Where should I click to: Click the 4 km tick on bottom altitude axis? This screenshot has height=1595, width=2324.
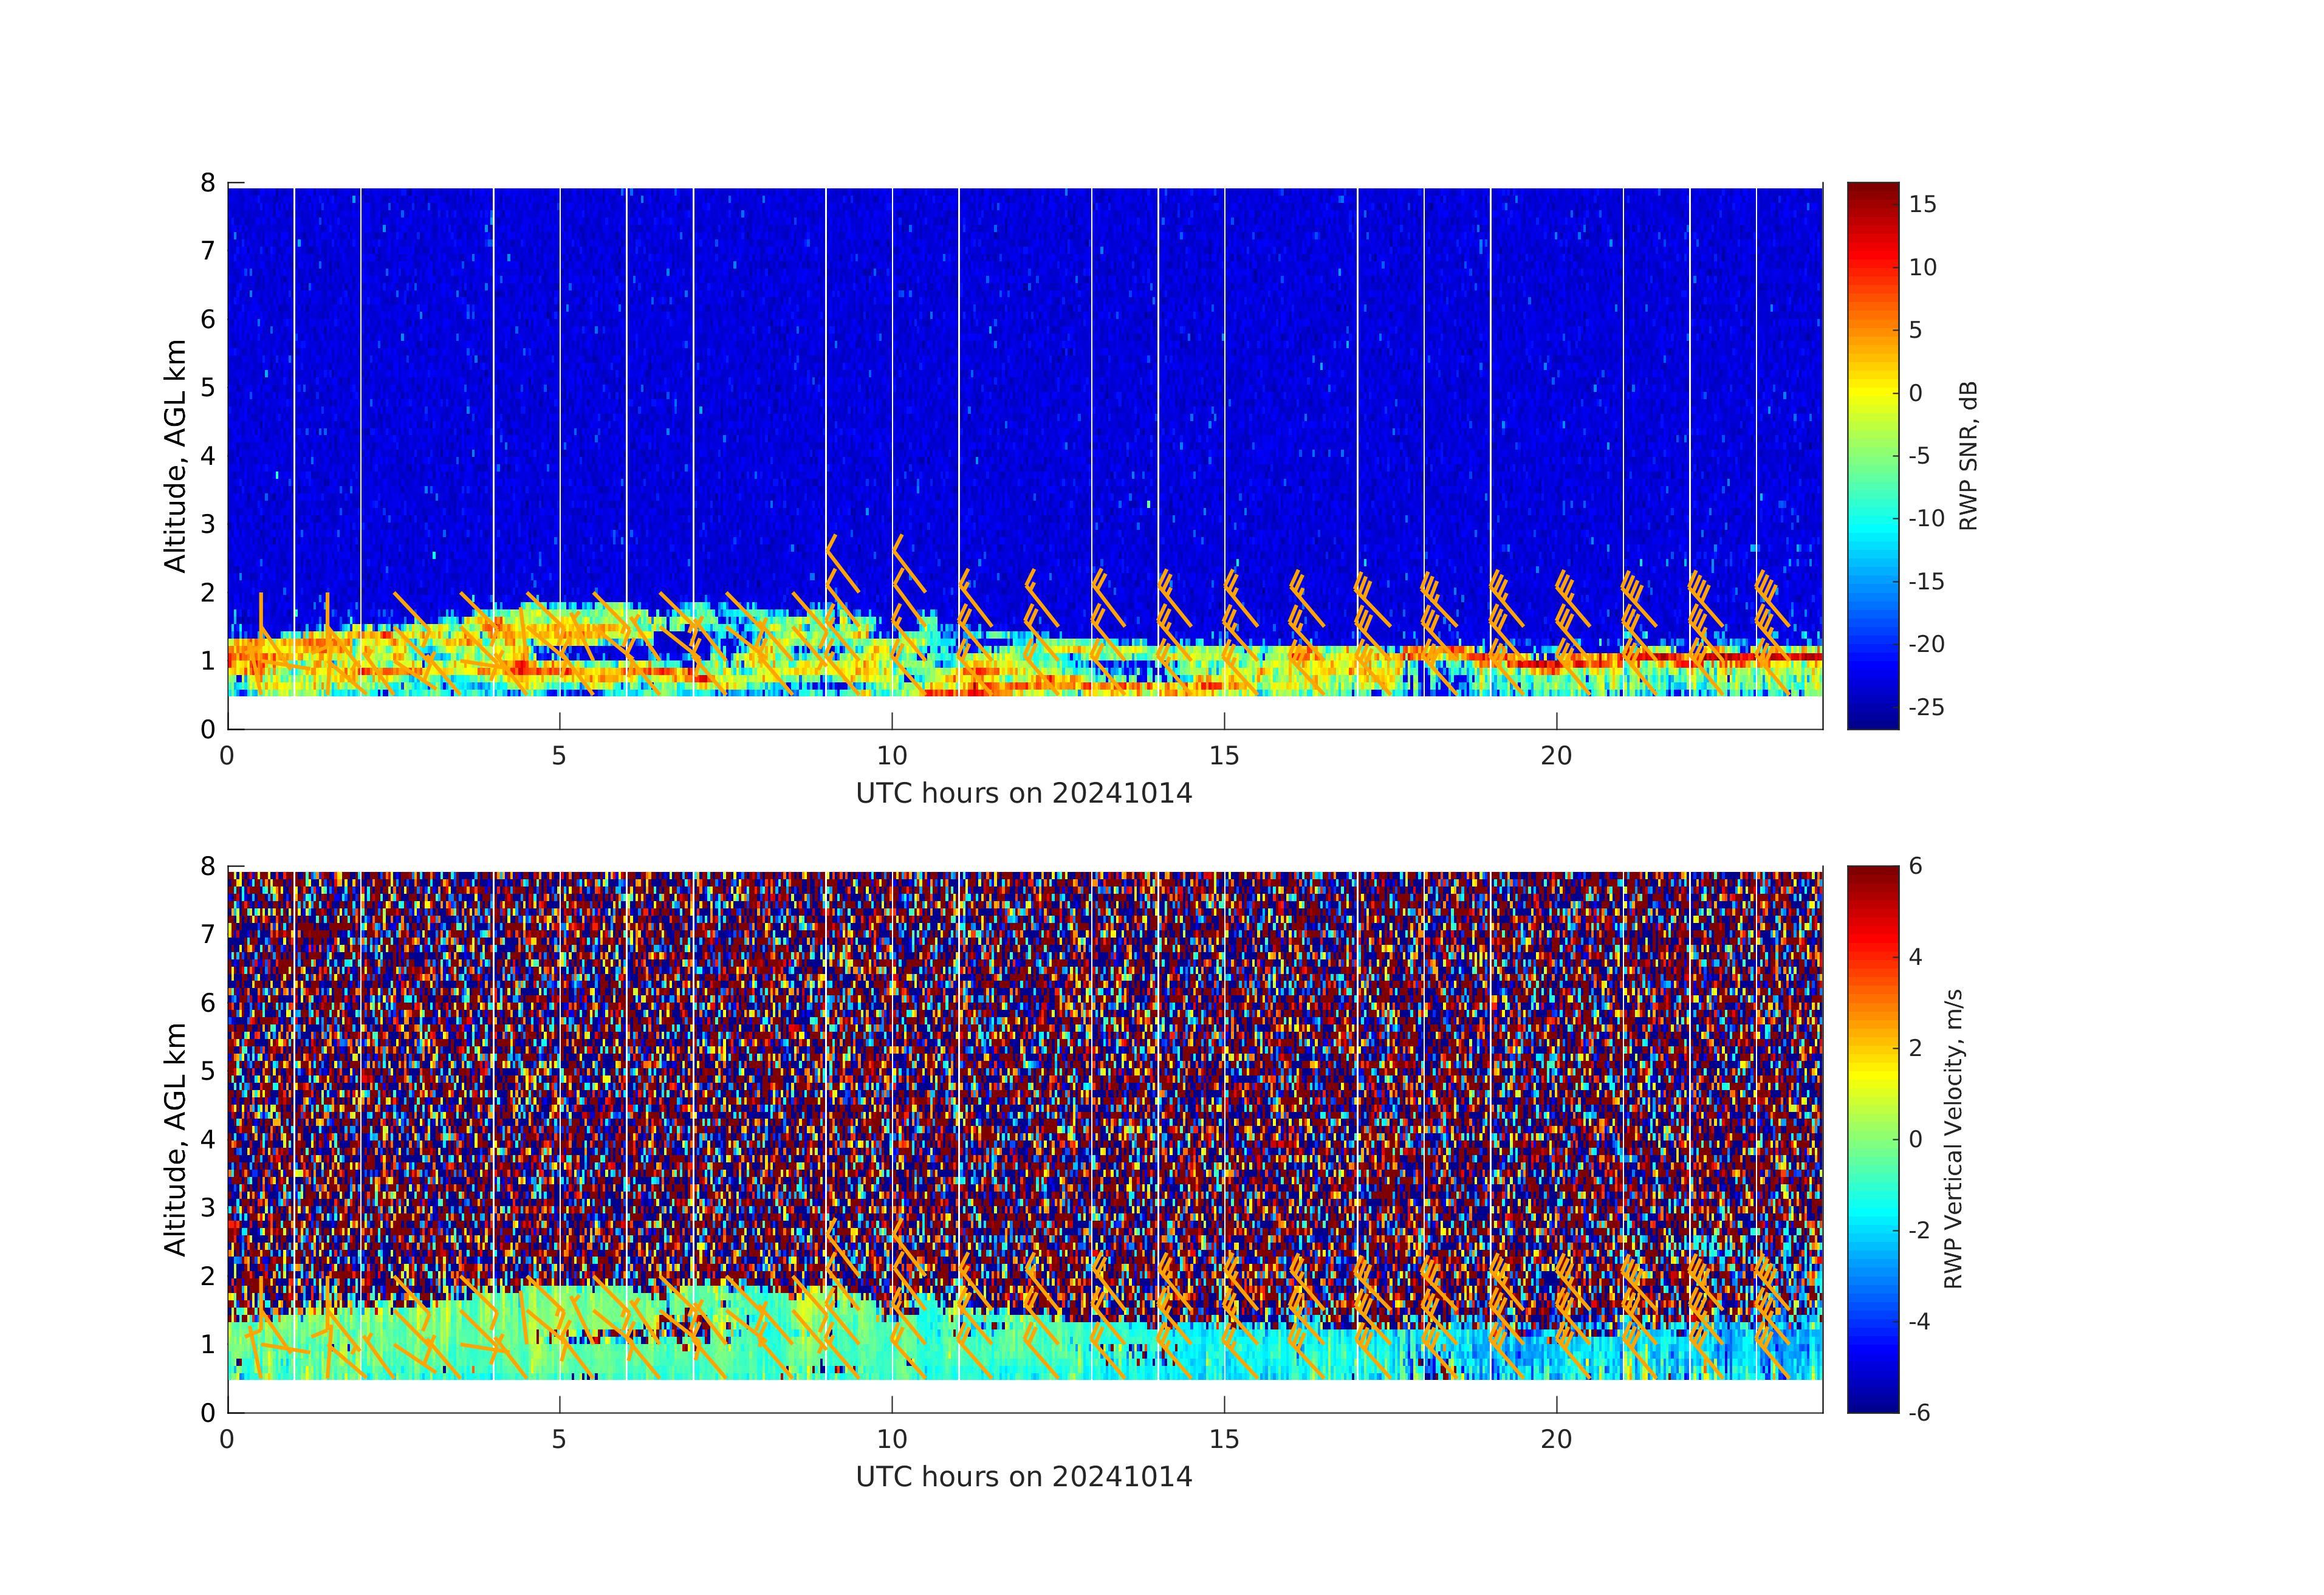(x=208, y=1139)
